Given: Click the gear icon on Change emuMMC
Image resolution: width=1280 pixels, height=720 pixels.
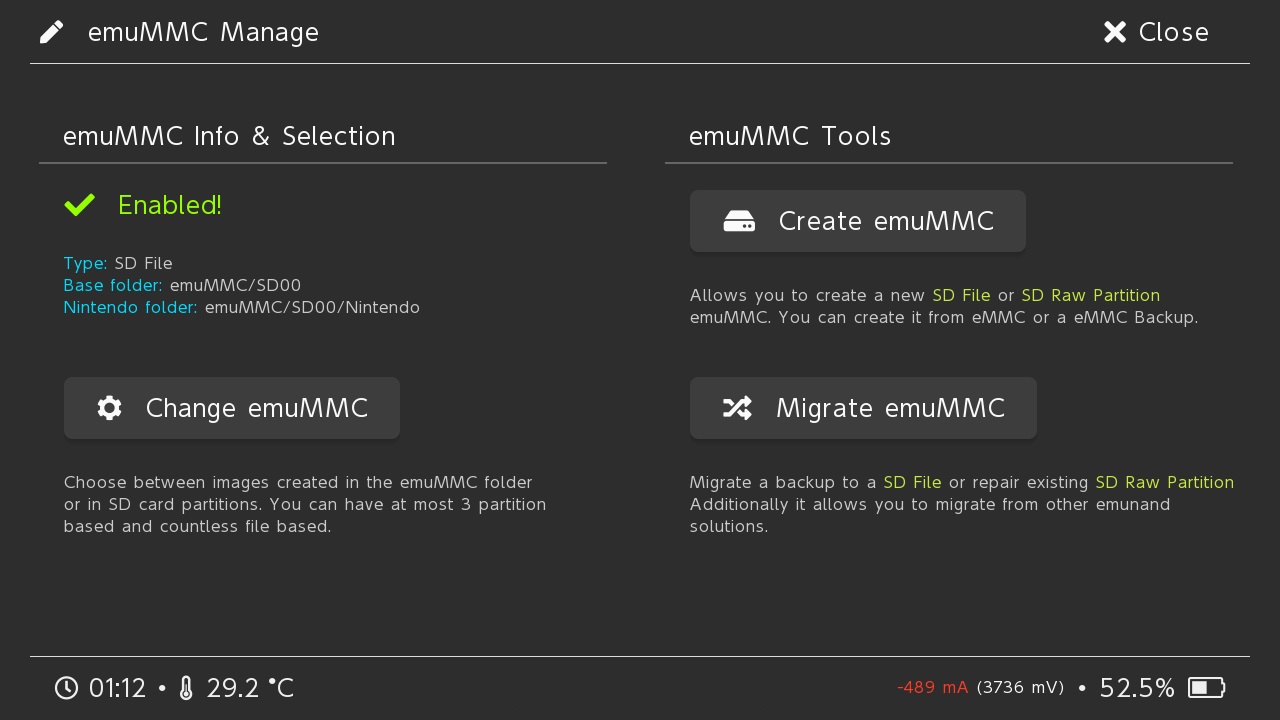Looking at the screenshot, I should pos(110,408).
